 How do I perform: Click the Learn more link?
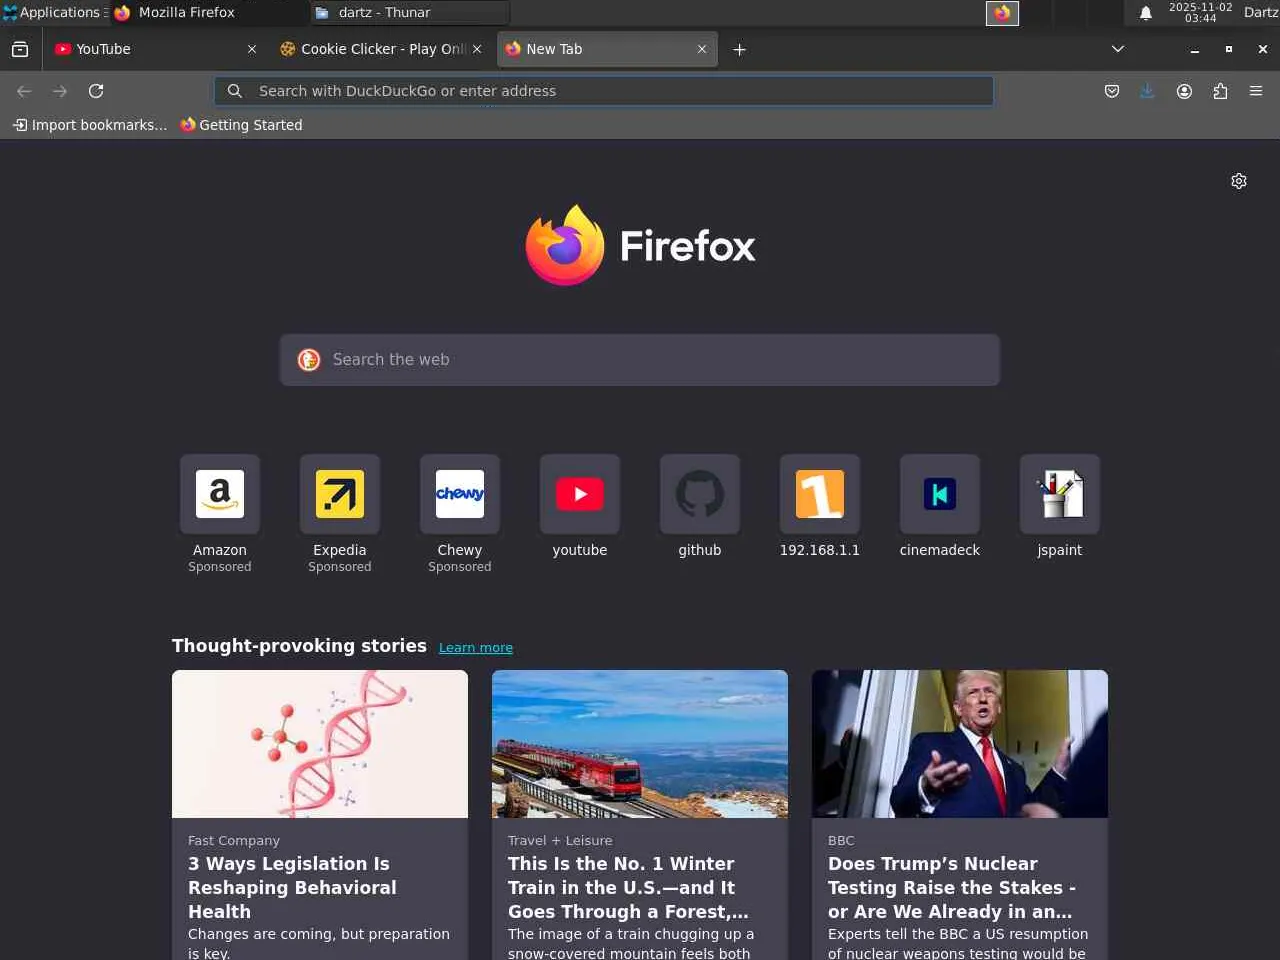pyautogui.click(x=476, y=648)
